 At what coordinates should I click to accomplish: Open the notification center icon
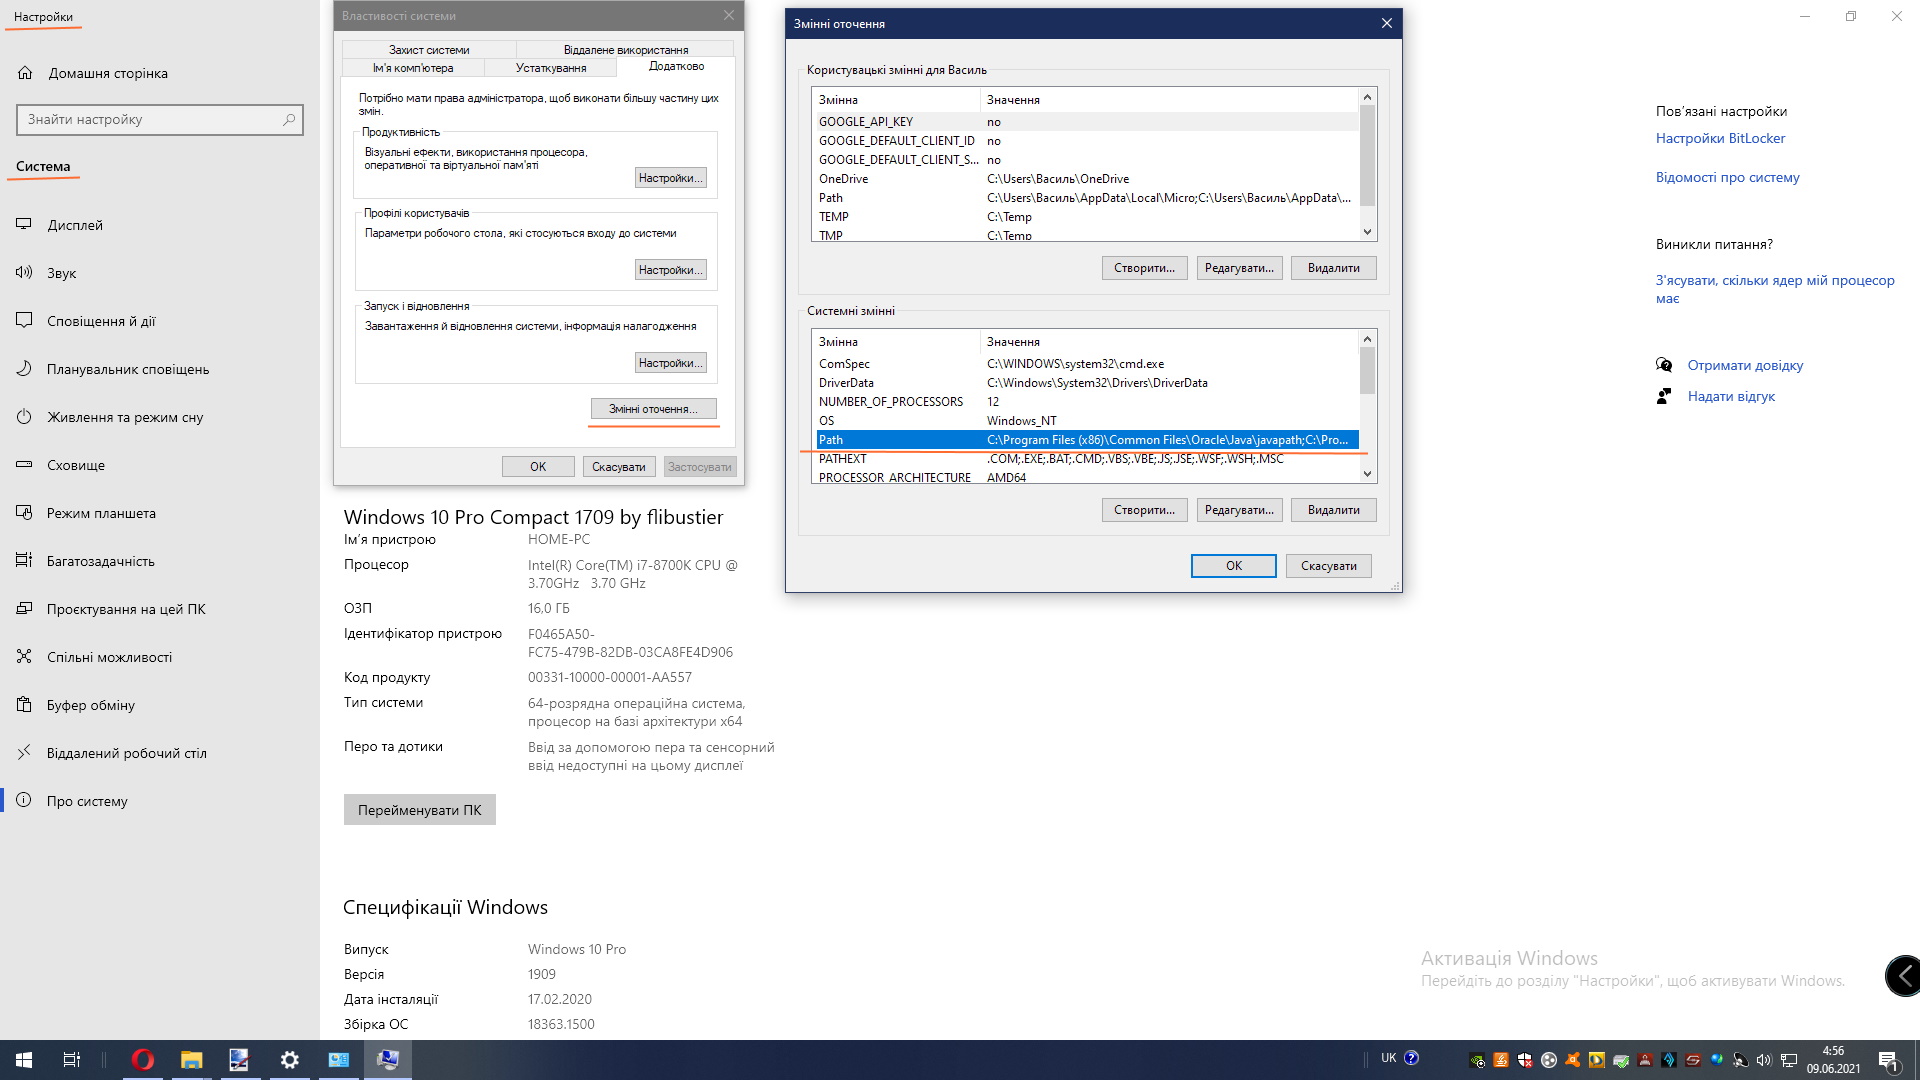click(1888, 1060)
